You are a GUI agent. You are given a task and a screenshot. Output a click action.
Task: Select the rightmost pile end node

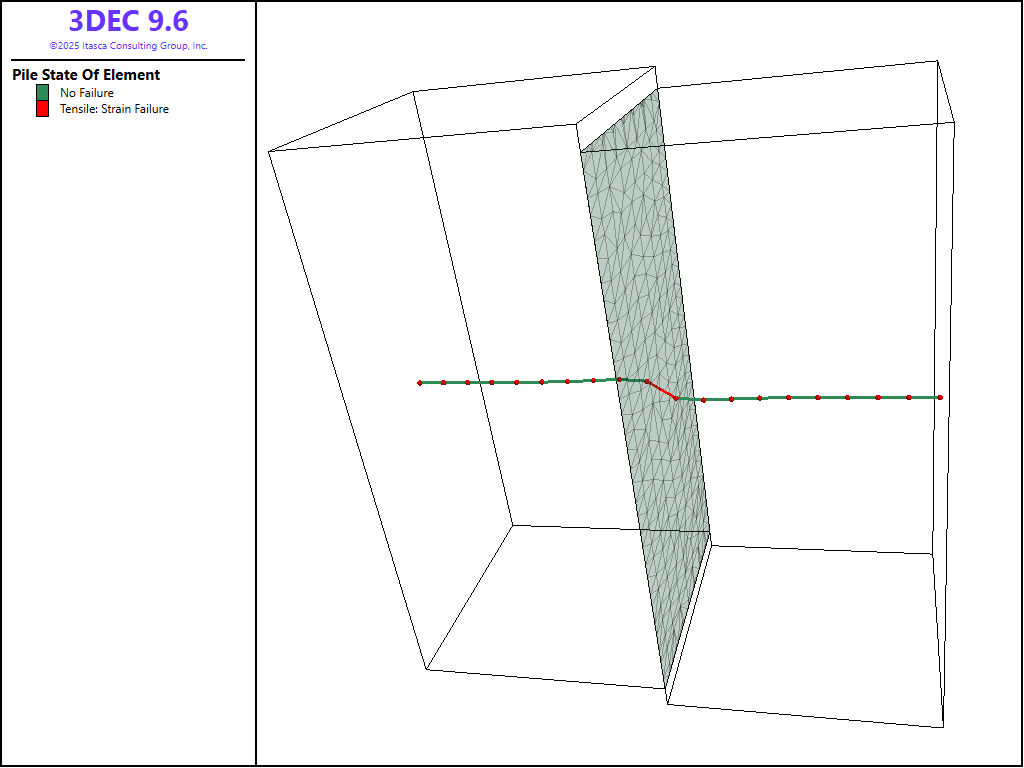click(940, 398)
